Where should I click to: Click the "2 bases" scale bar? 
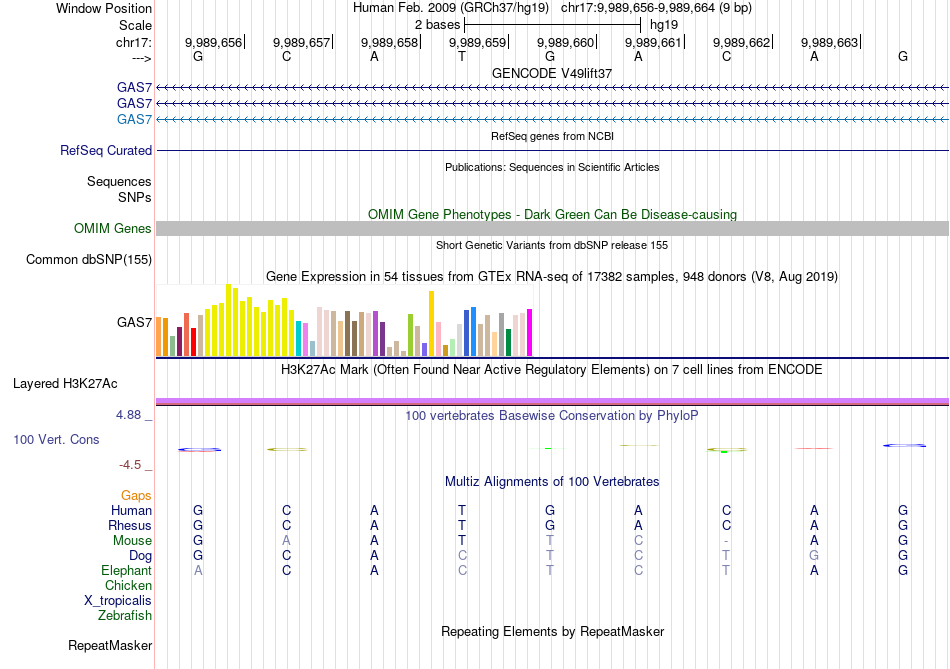click(552, 25)
